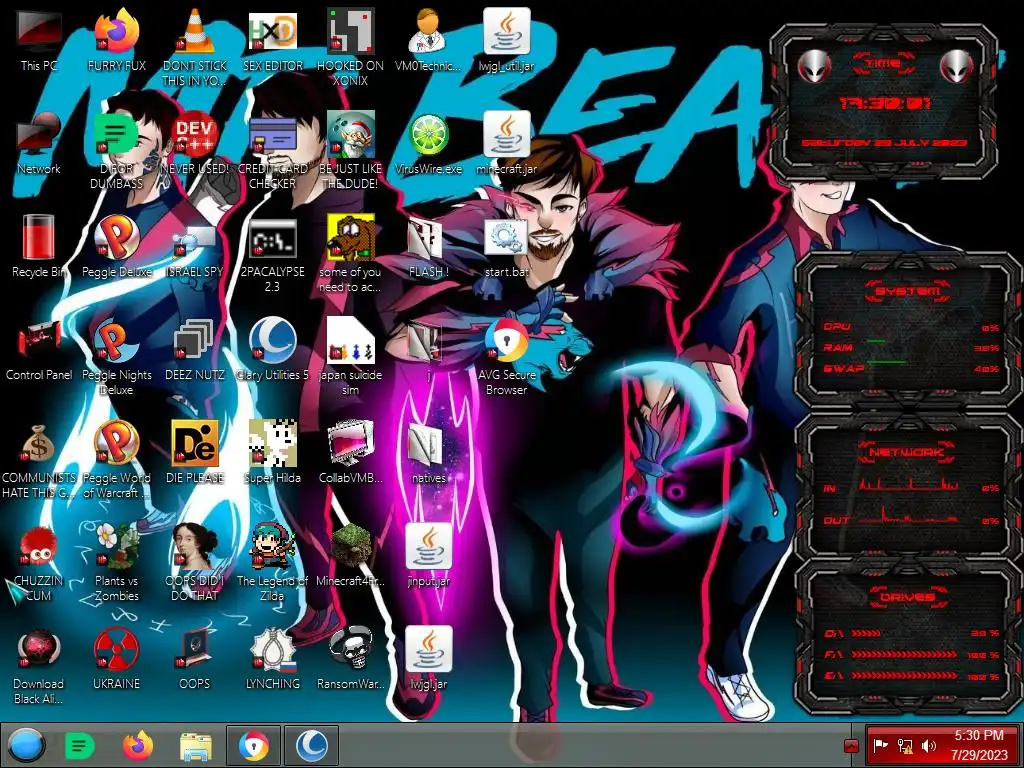This screenshot has height=768, width=1024.
Task: Open the green chat app in taskbar
Action: pos(80,746)
